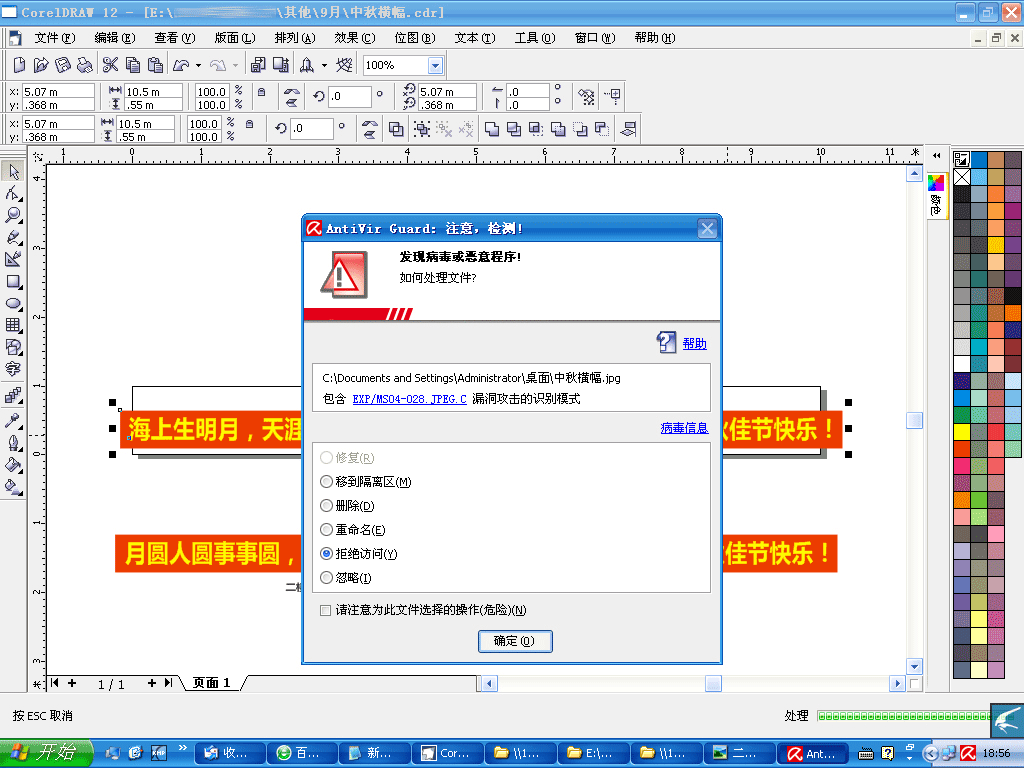
Task: Open the 病毒信息 link
Action: click(684, 428)
